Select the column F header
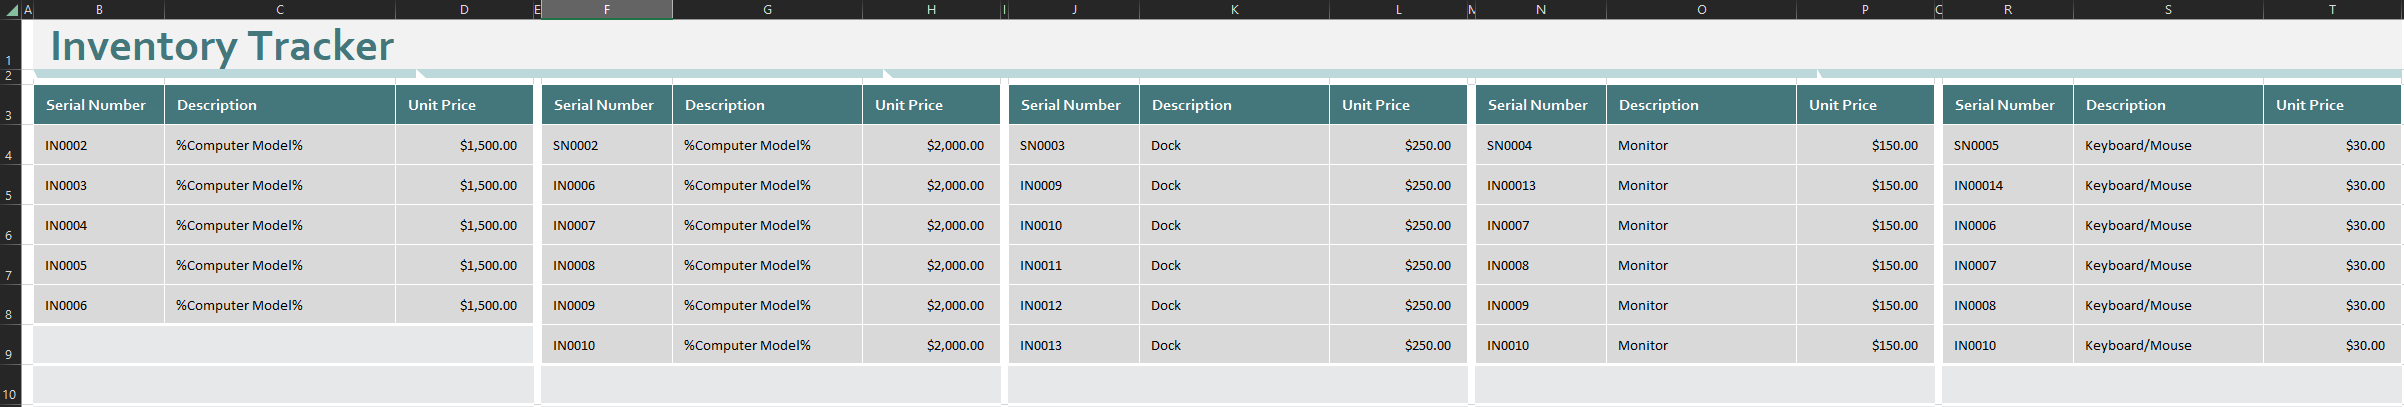This screenshot has height=407, width=2404. (606, 10)
